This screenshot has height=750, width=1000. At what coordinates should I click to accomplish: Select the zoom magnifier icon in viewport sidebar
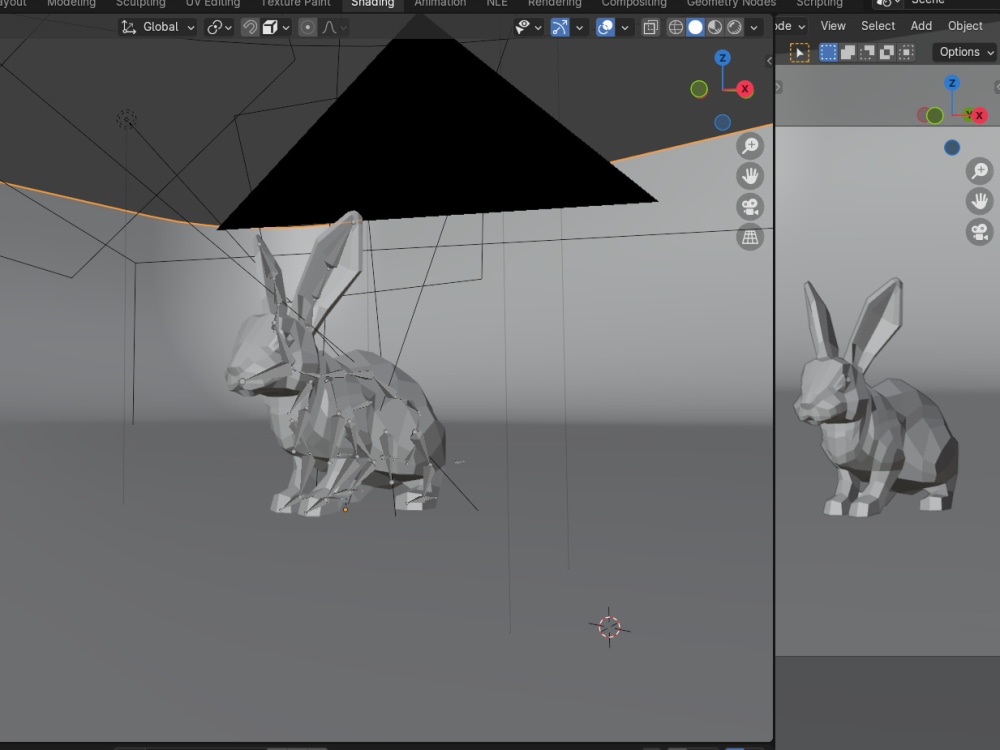point(750,144)
